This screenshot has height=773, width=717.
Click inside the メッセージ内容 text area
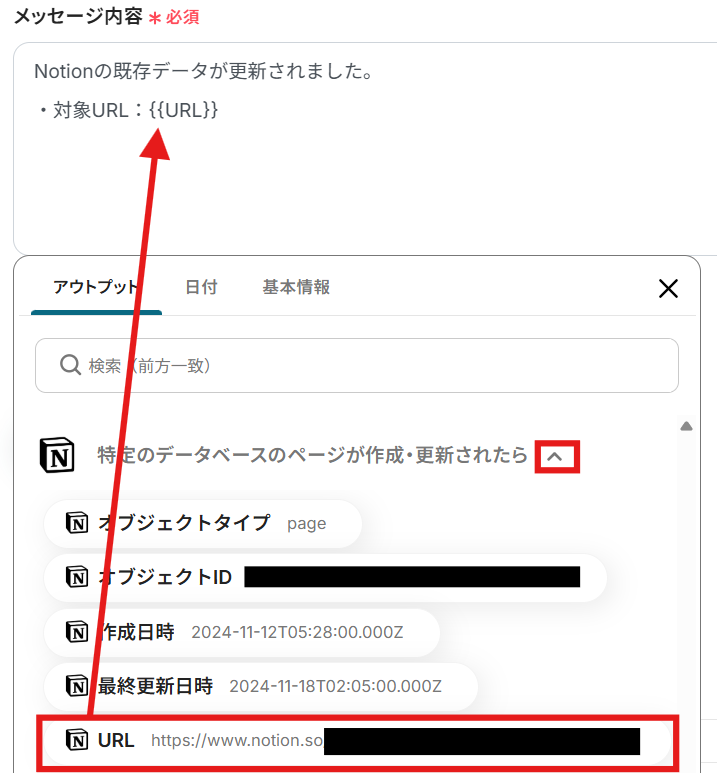point(365,149)
